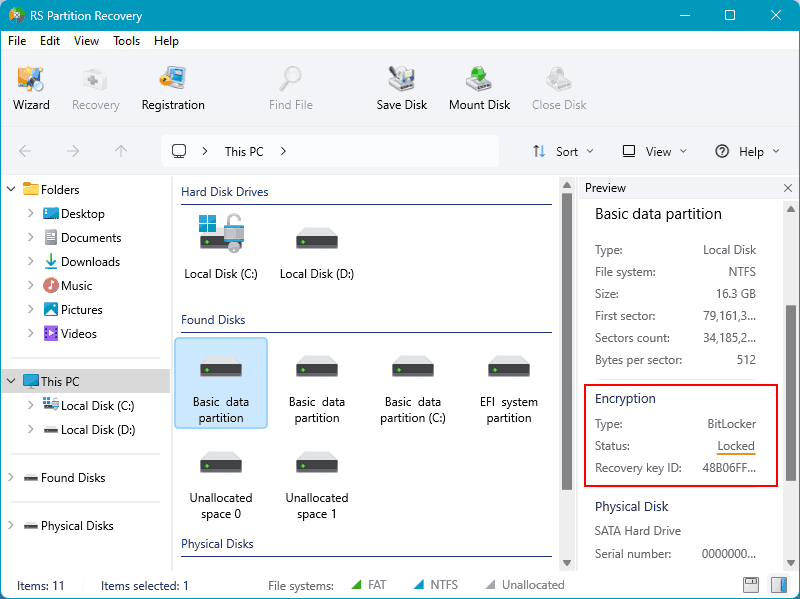Click Unallocated legend in status bar

pos(524,585)
